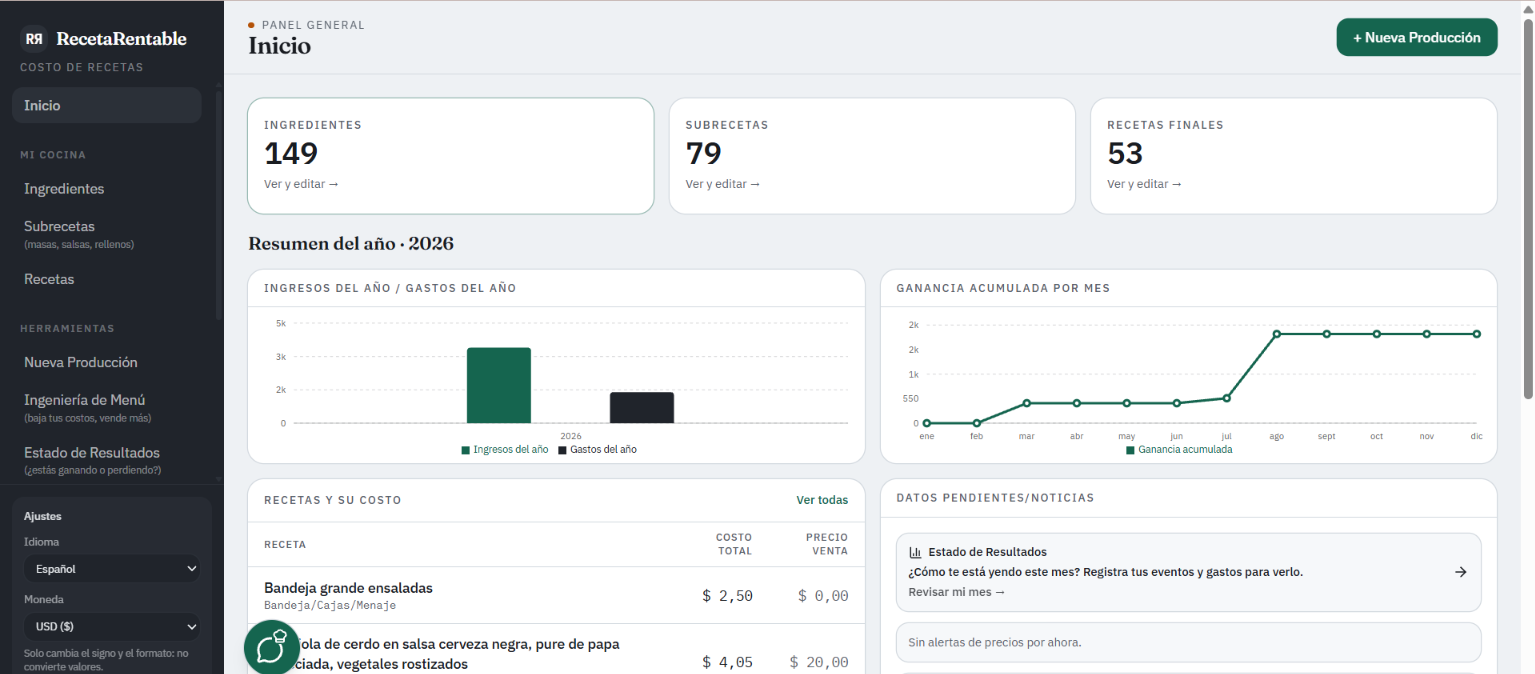Open the chef chat bubble assistant
Screen dimensions: 1535x674
271,648
